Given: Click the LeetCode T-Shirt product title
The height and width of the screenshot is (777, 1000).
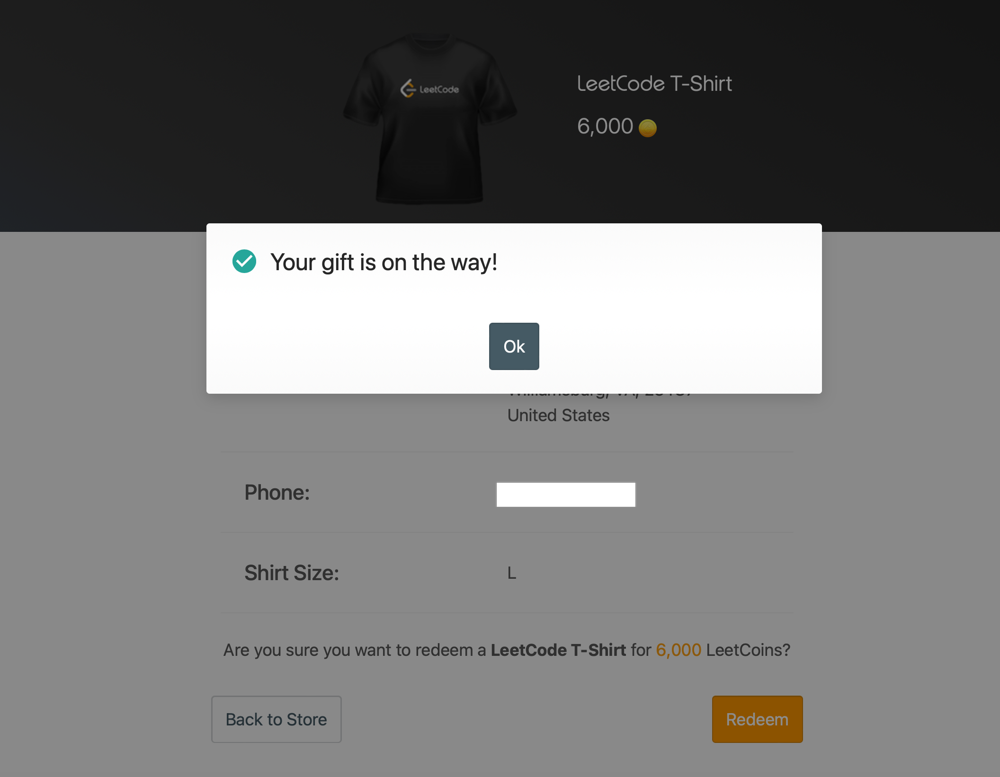Looking at the screenshot, I should click(655, 84).
